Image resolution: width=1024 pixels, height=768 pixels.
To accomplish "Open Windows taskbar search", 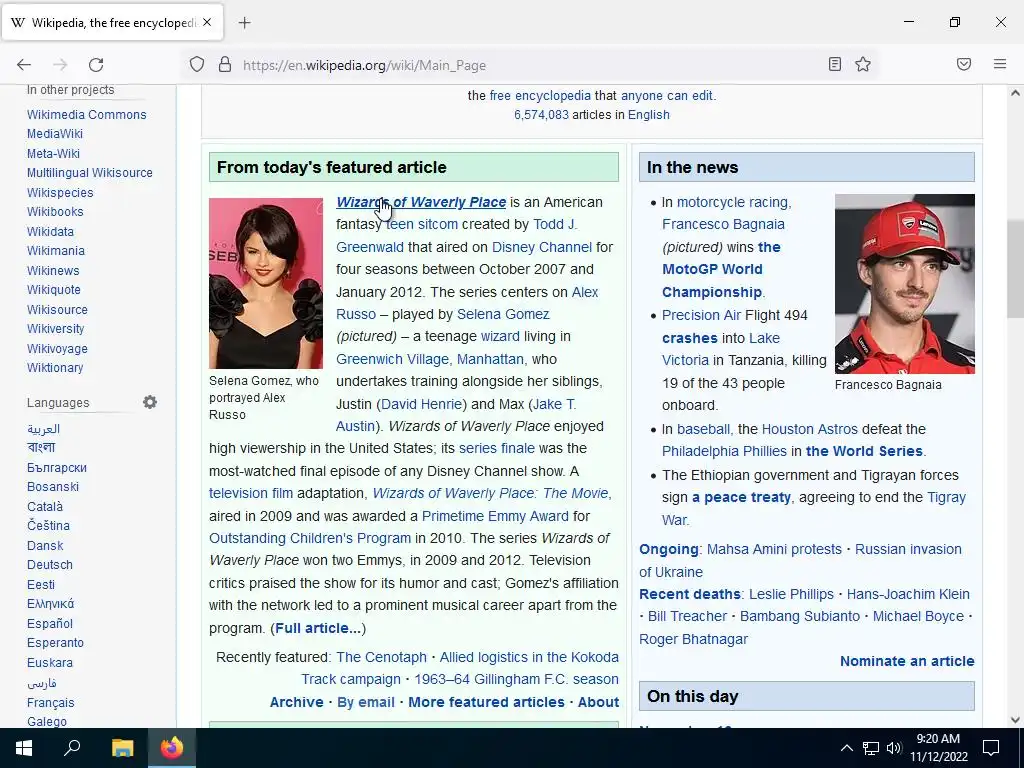I will (x=72, y=747).
